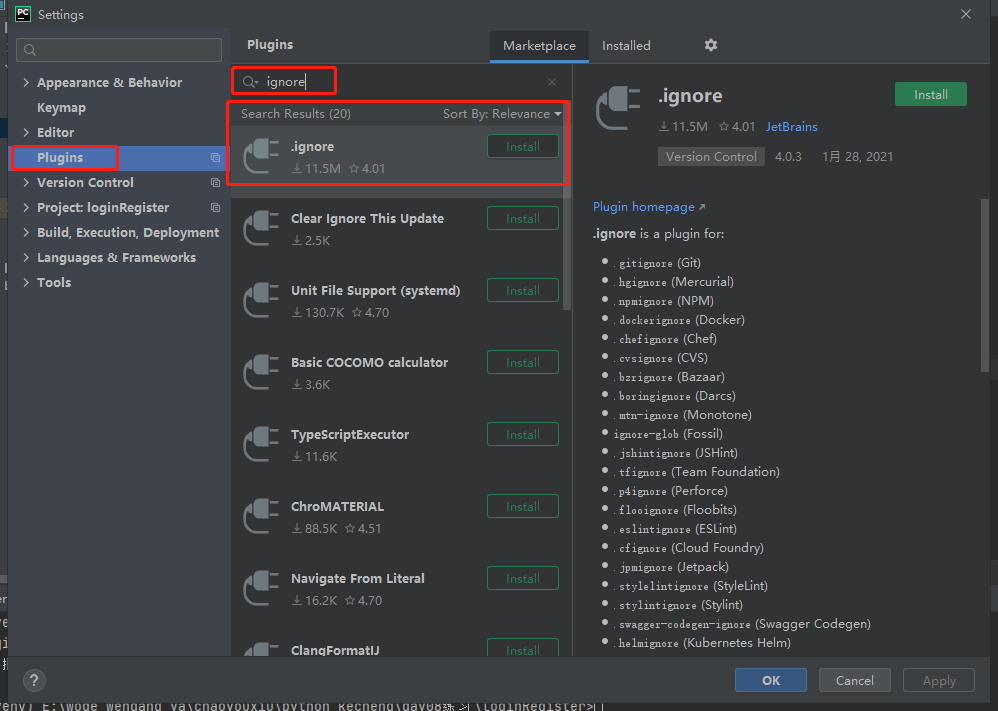
Task: Select Unit File Support (systemd) plugin title
Action: 376,291
